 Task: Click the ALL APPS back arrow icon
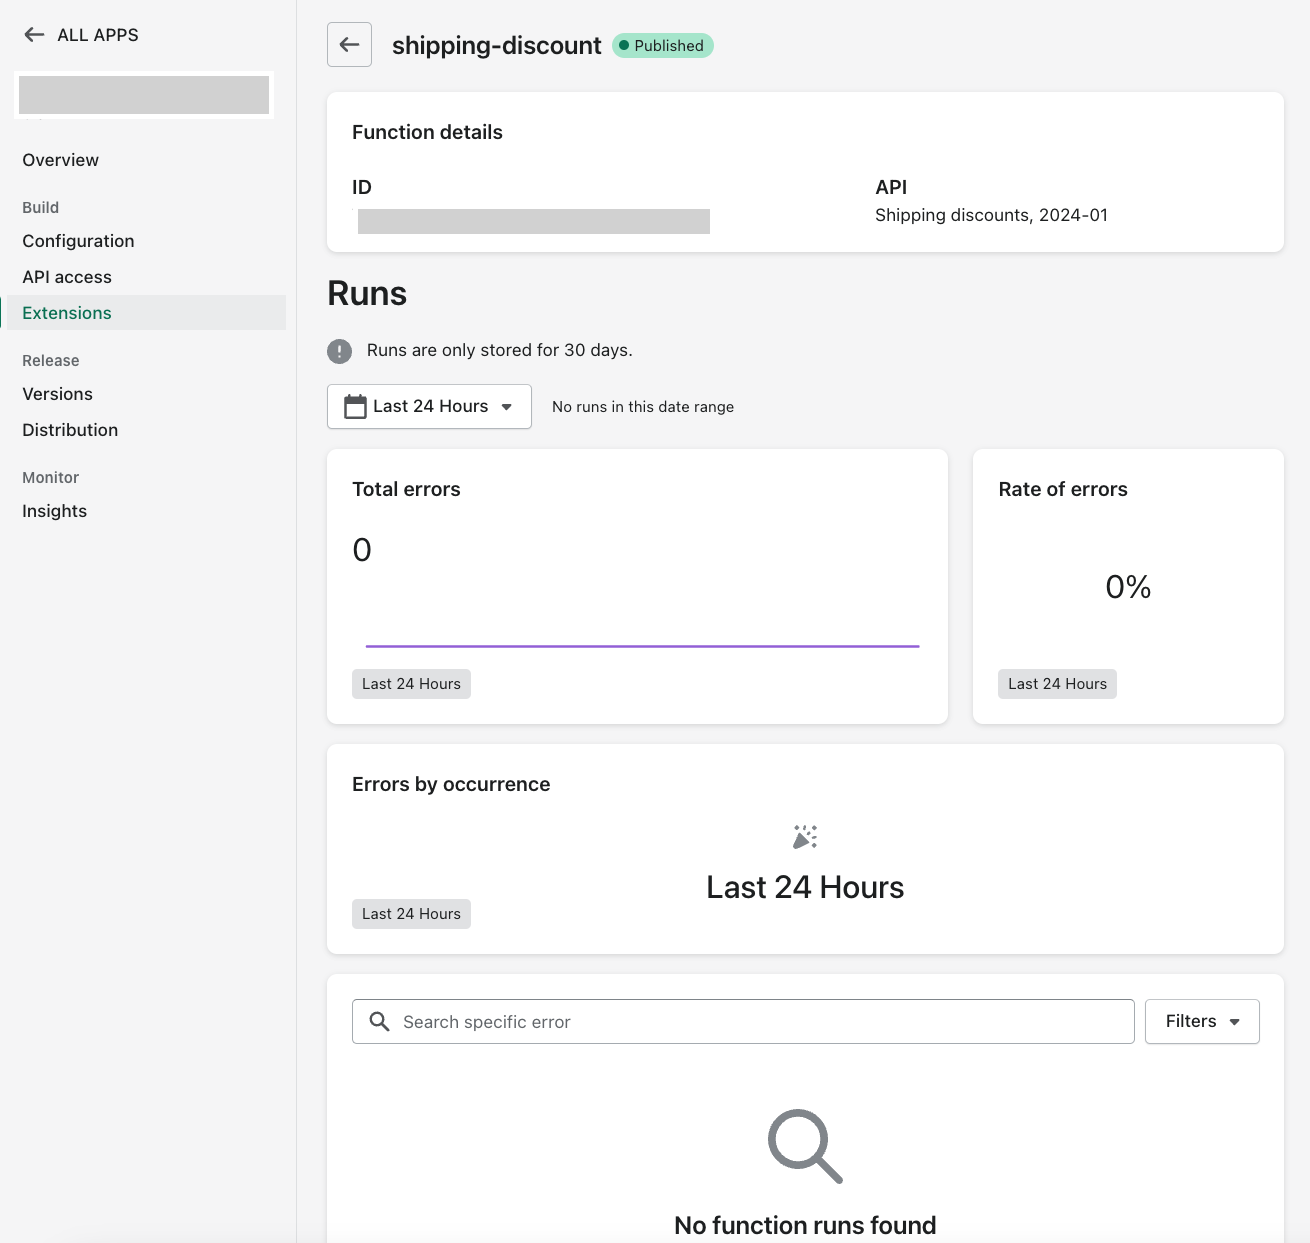[x=34, y=35]
